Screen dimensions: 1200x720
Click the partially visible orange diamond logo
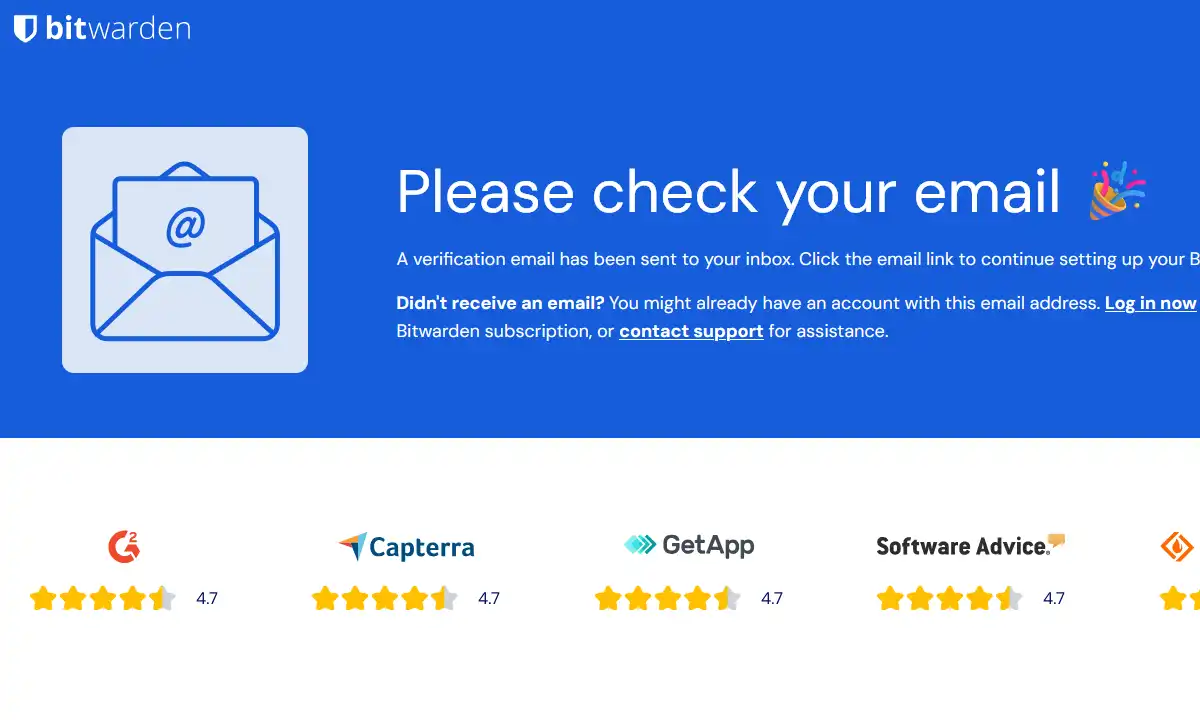click(x=1179, y=547)
